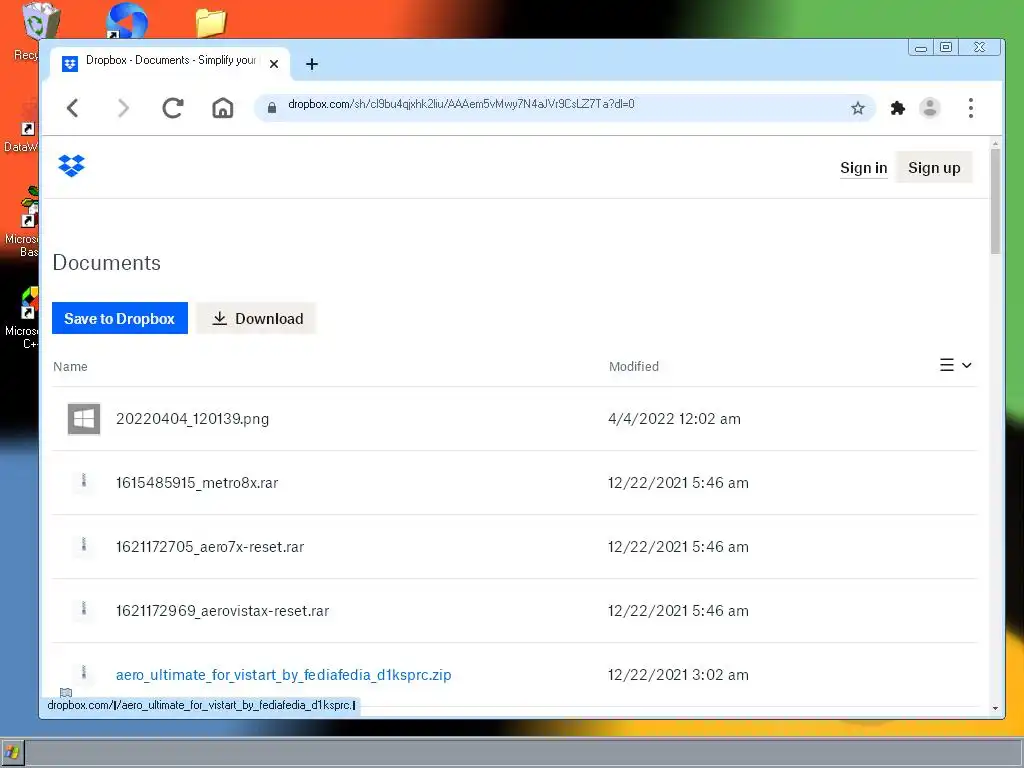The image size is (1024, 768).
Task: Click the page vertical scrollbar thumb
Action: (995, 201)
